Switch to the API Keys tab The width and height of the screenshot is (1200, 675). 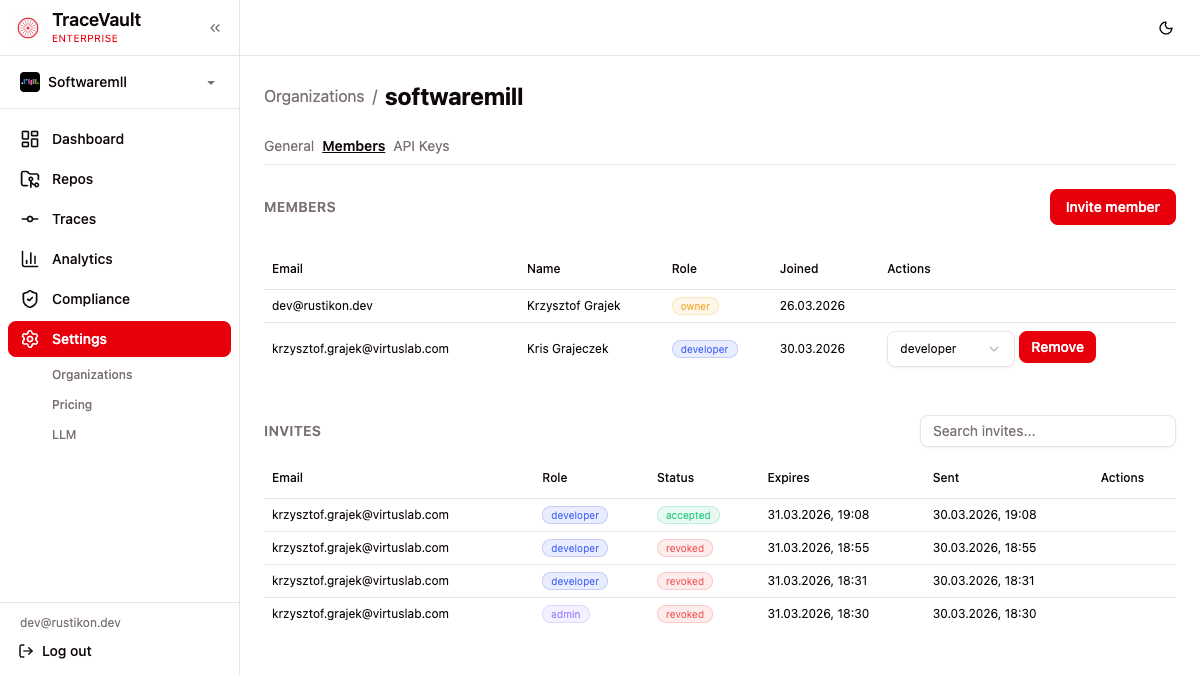pyautogui.click(x=421, y=146)
